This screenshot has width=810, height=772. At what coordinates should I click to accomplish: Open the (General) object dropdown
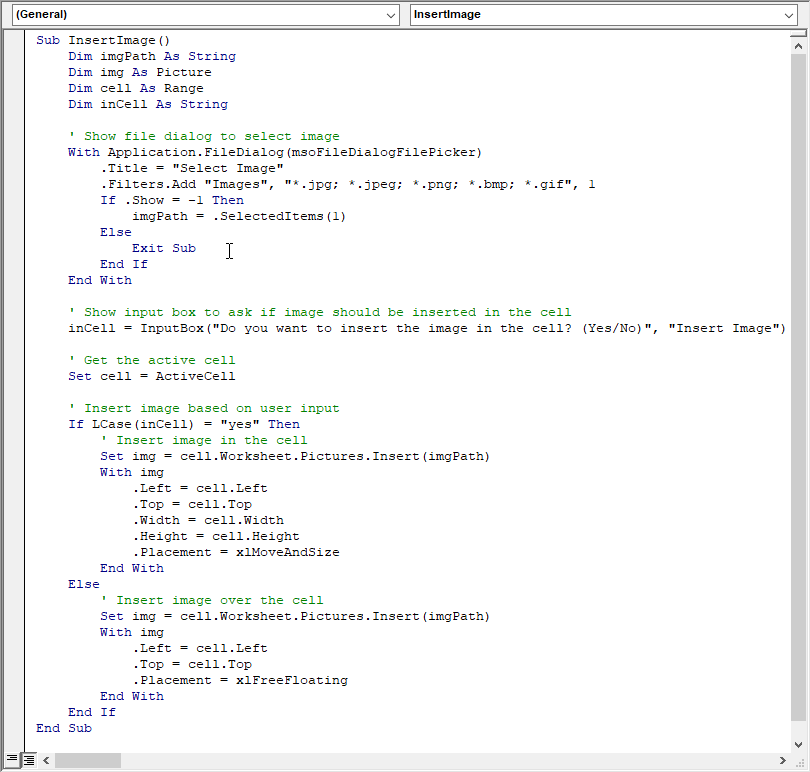click(x=205, y=14)
